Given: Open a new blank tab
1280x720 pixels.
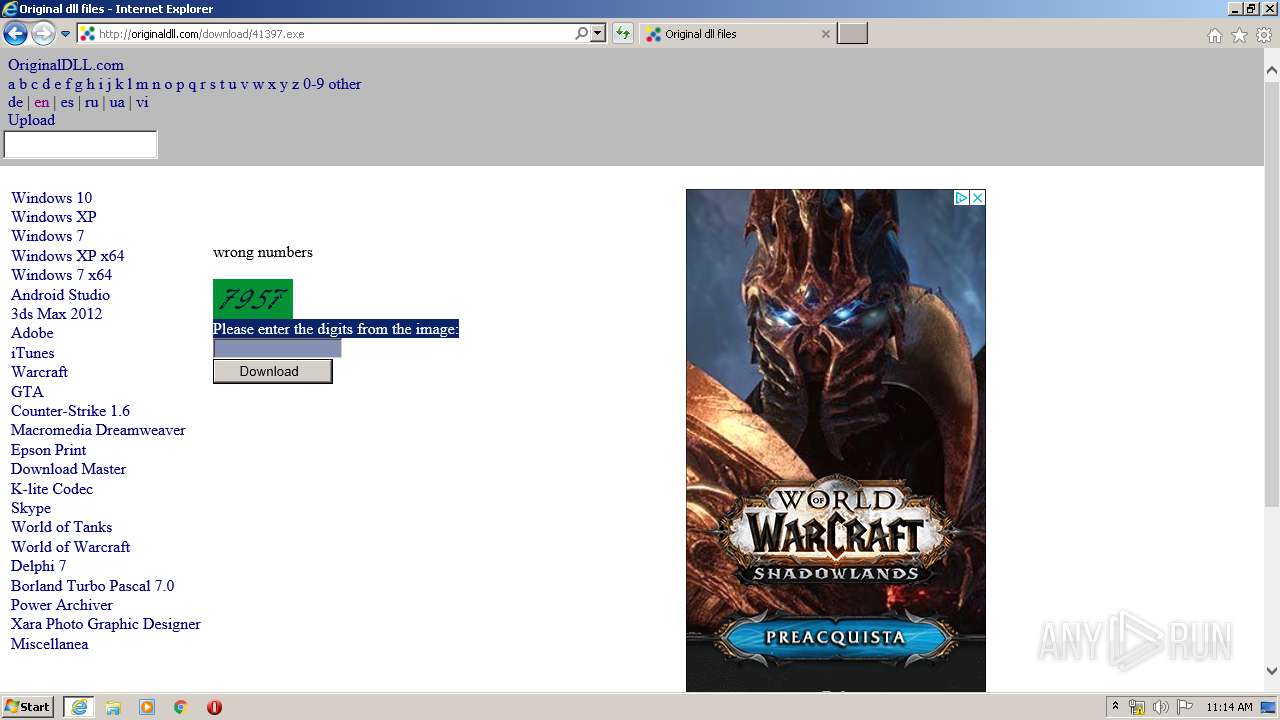Looking at the screenshot, I should [852, 34].
